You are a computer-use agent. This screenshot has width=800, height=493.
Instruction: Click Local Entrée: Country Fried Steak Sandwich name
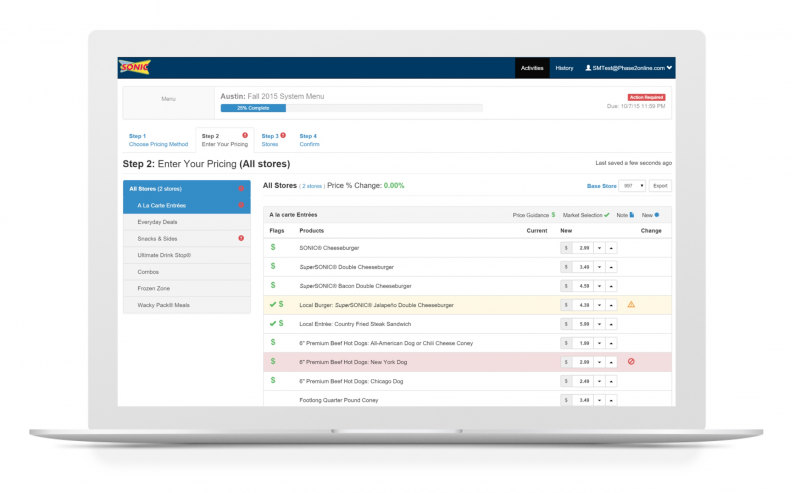(355, 324)
